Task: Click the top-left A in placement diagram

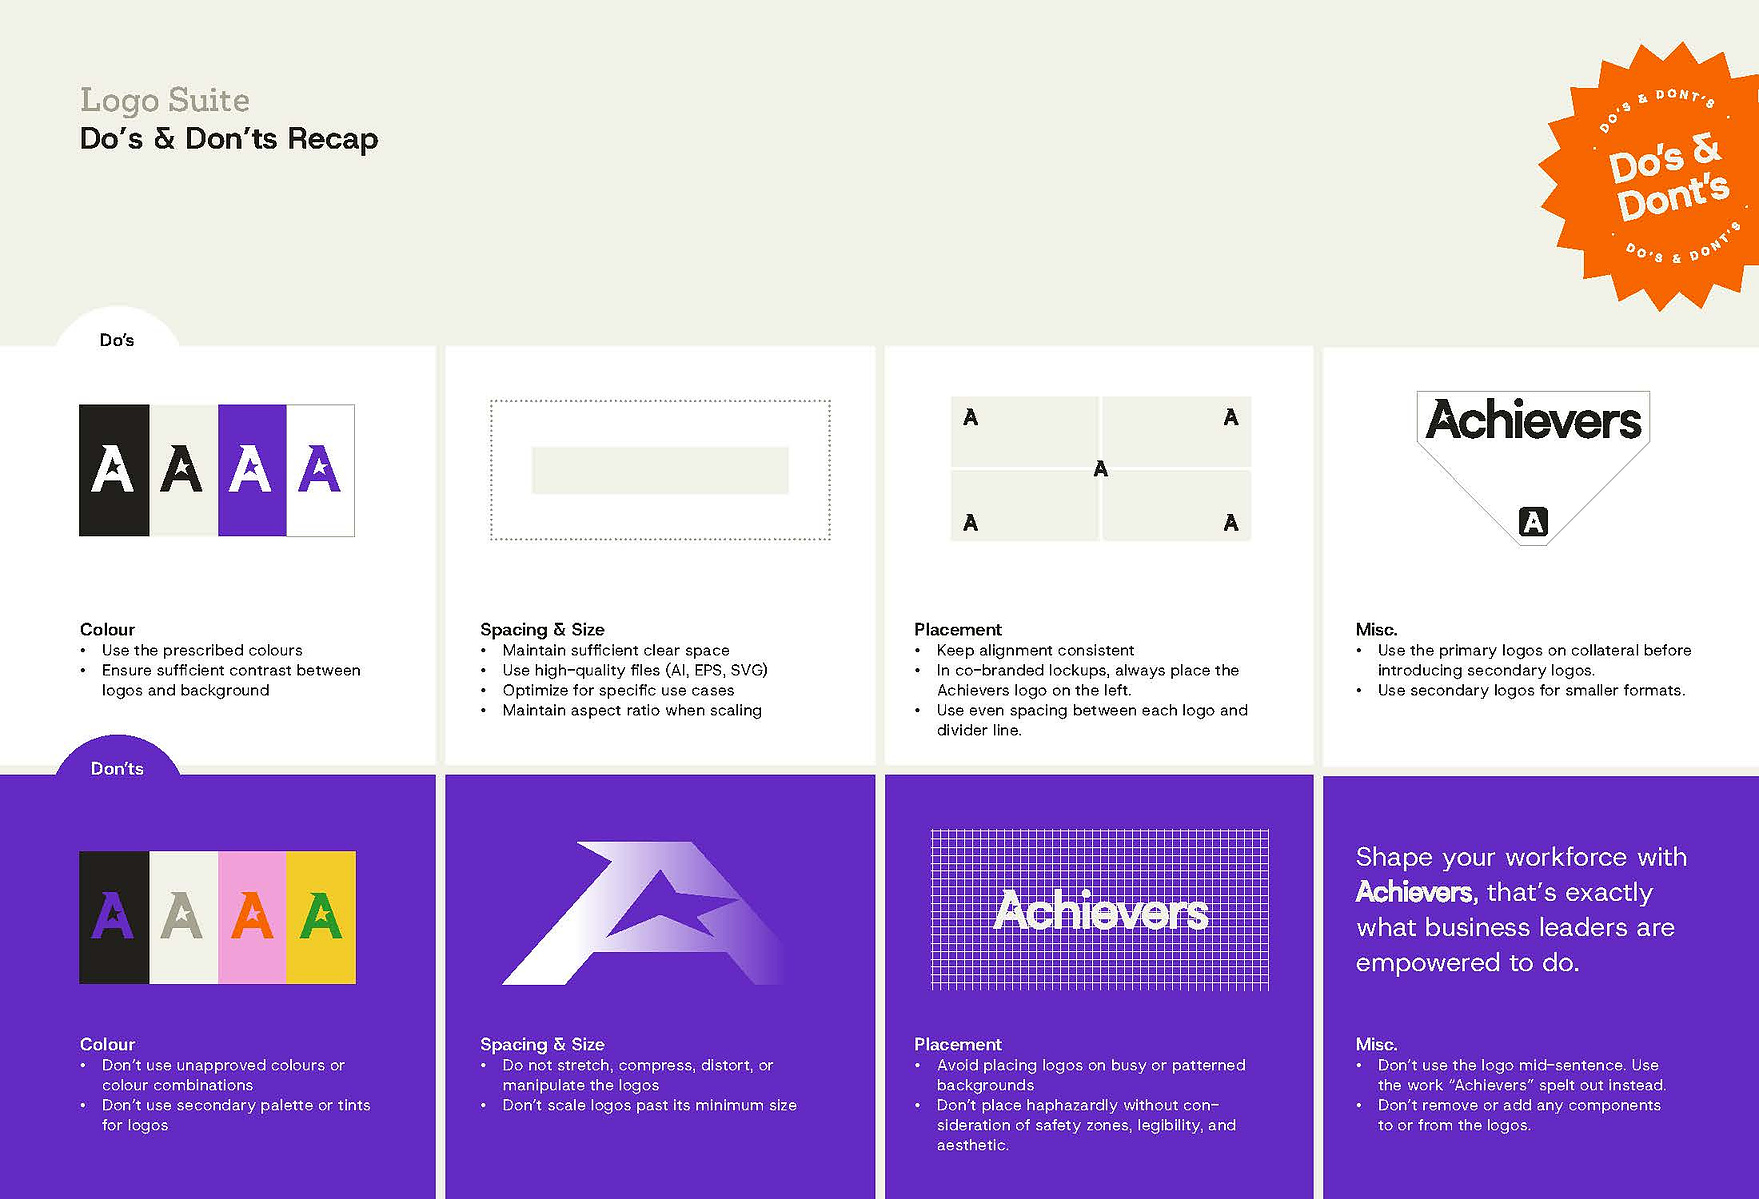Action: 970,418
